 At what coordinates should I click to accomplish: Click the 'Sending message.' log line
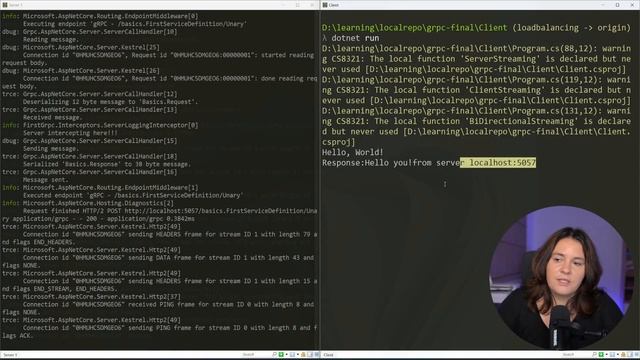[50, 149]
